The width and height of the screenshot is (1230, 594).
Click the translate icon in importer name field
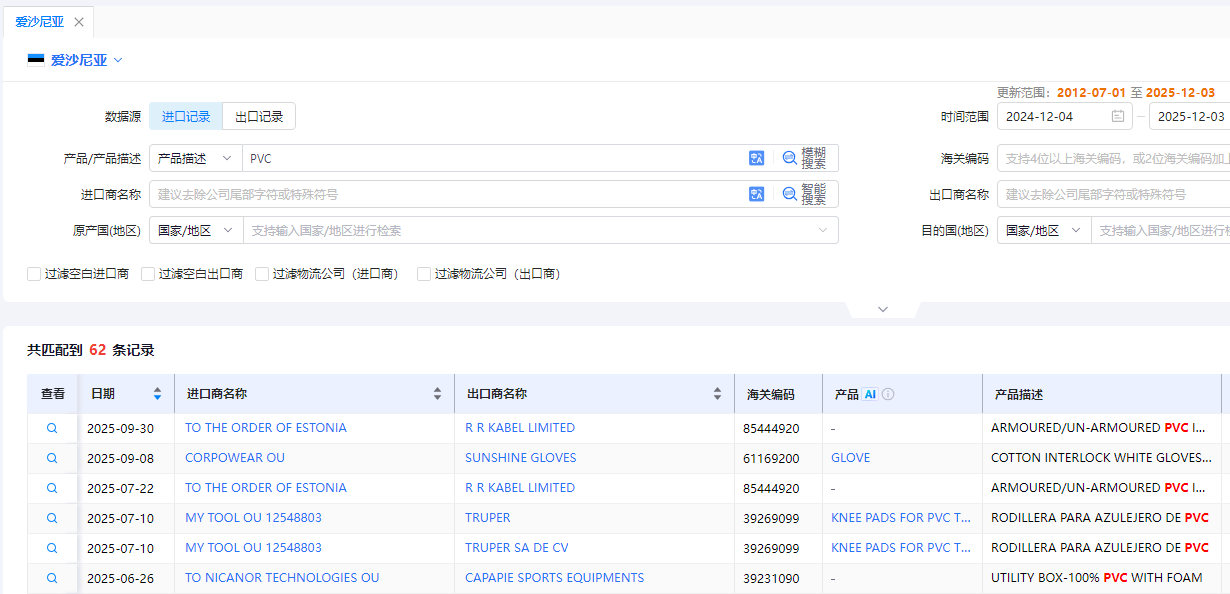pyautogui.click(x=756, y=194)
